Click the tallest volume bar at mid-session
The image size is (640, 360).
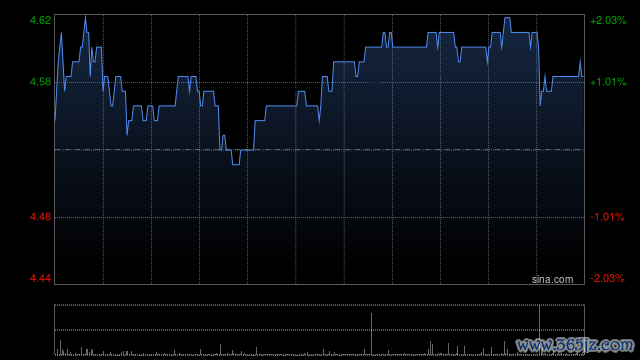pyautogui.click(x=371, y=334)
